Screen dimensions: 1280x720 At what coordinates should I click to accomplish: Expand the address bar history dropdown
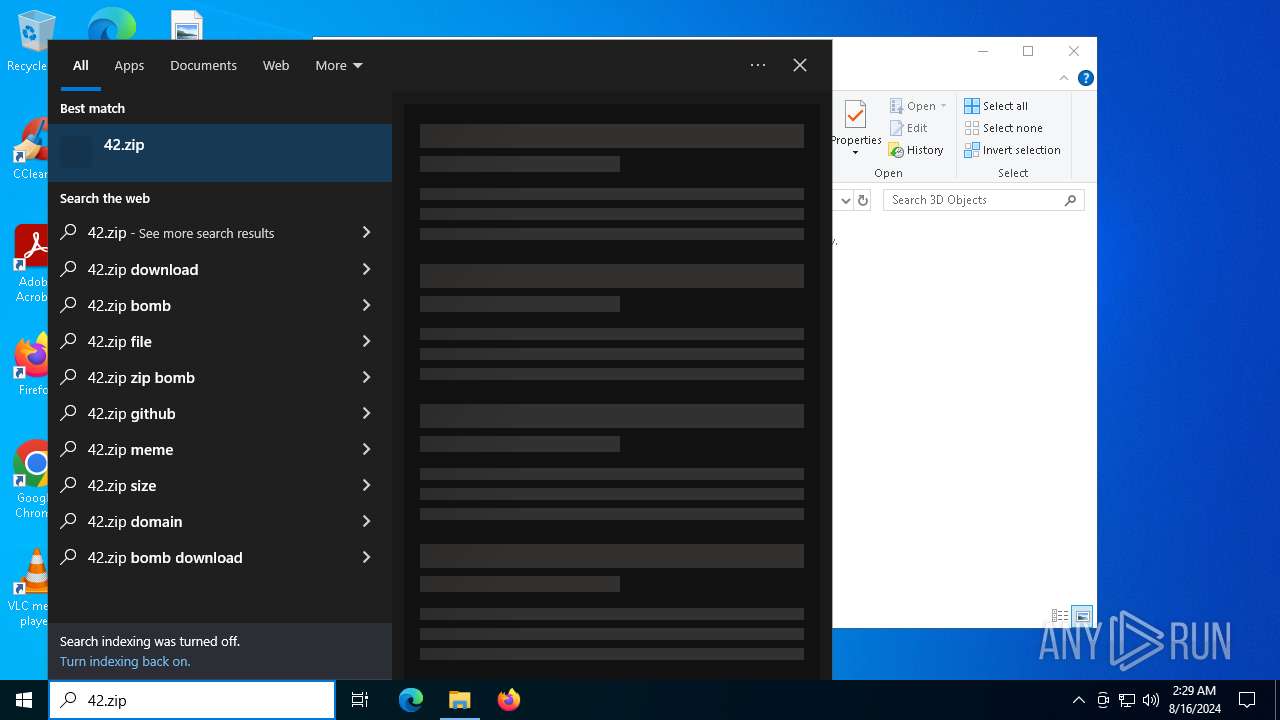click(845, 200)
